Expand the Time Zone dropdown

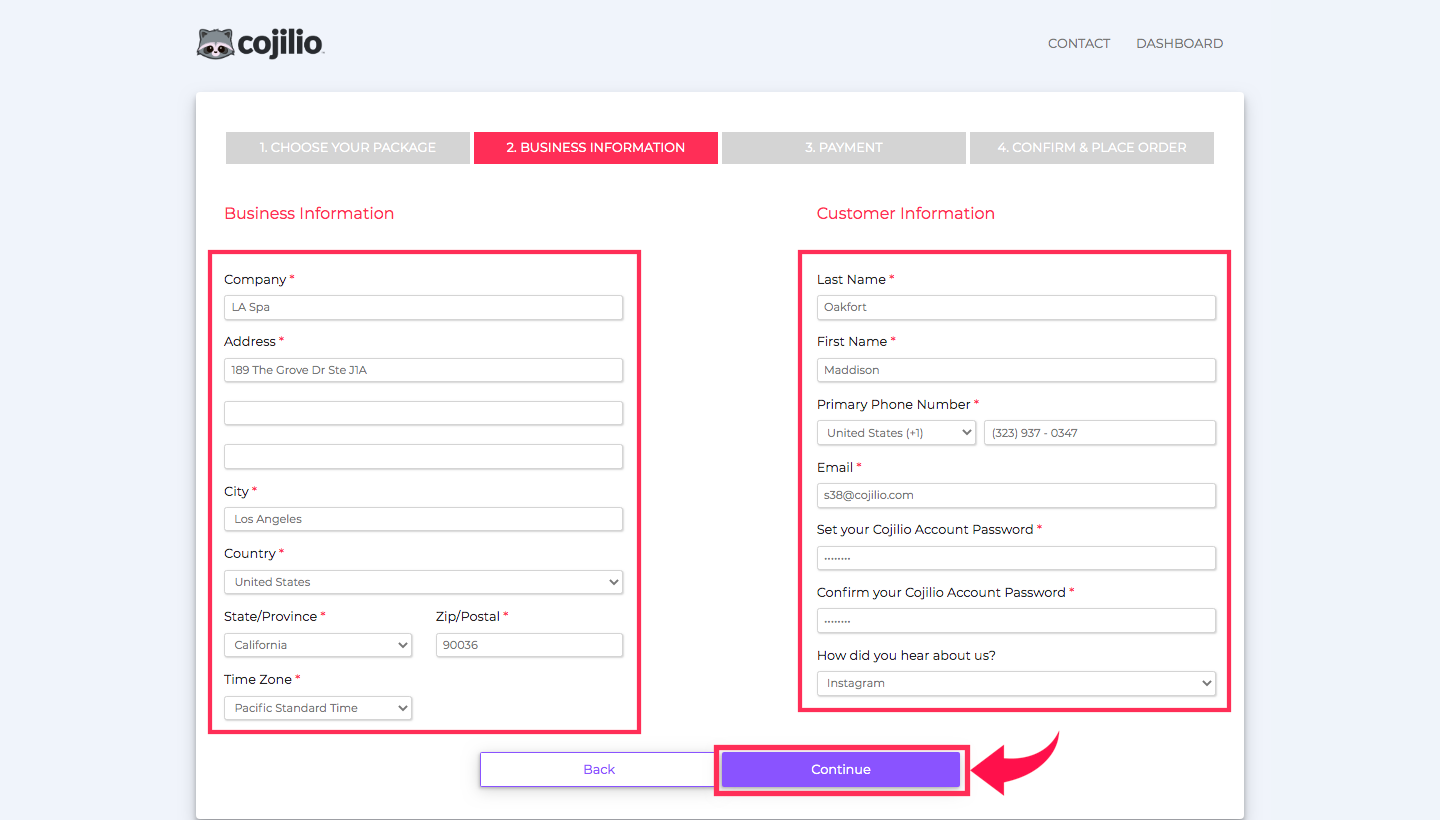click(x=318, y=708)
